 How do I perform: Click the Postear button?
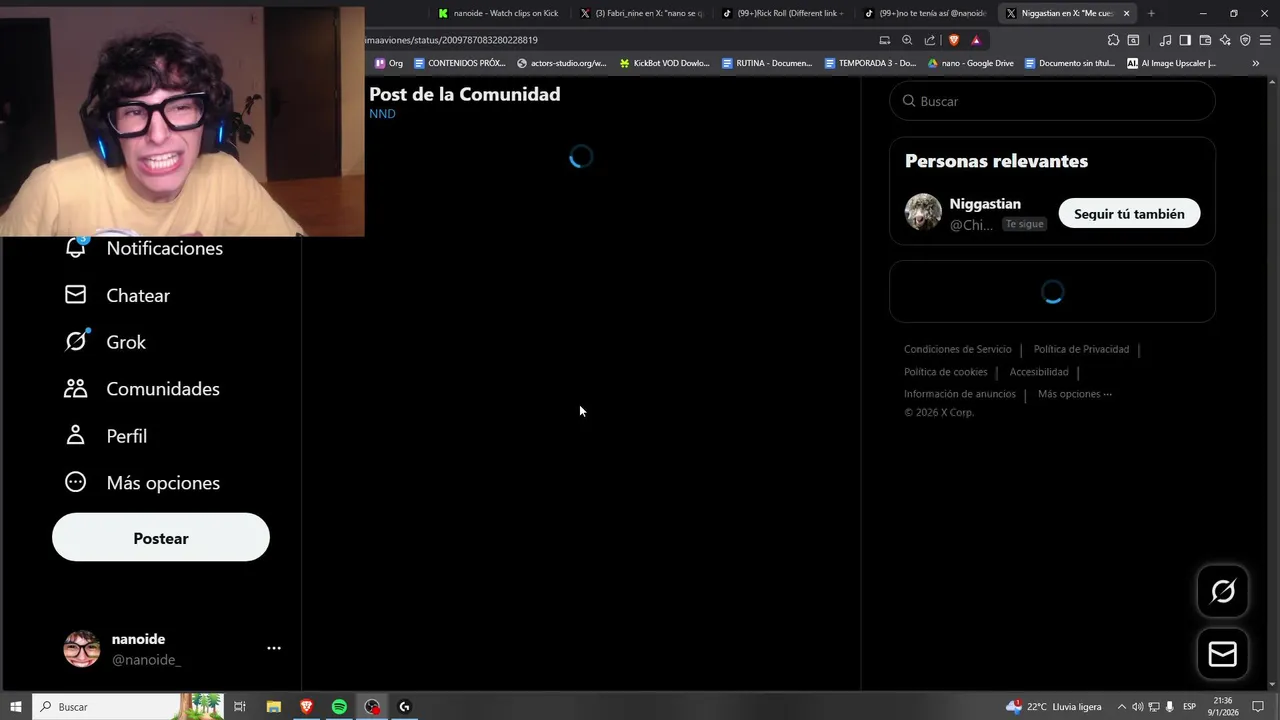click(161, 538)
